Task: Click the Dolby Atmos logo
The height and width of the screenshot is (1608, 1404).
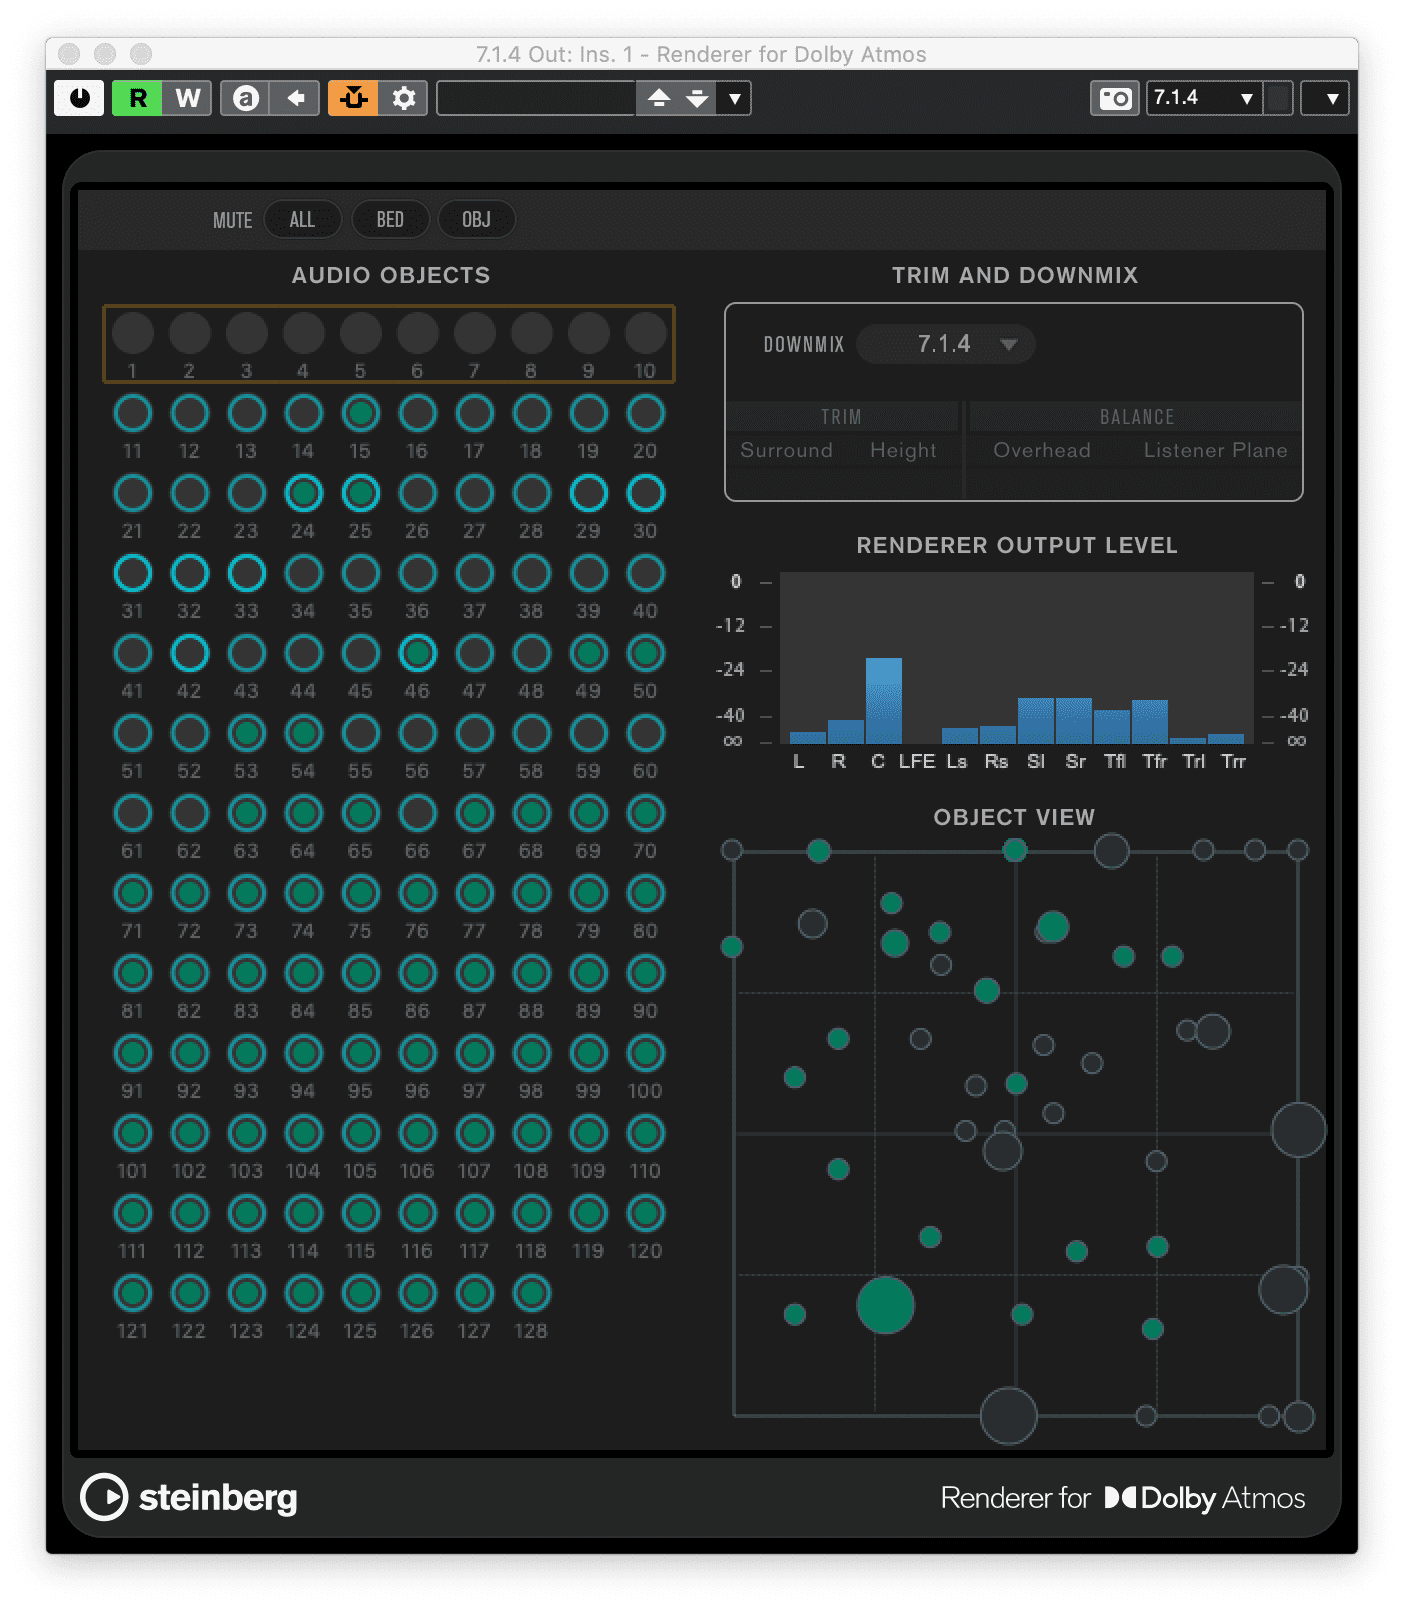Action: coord(1204,1497)
